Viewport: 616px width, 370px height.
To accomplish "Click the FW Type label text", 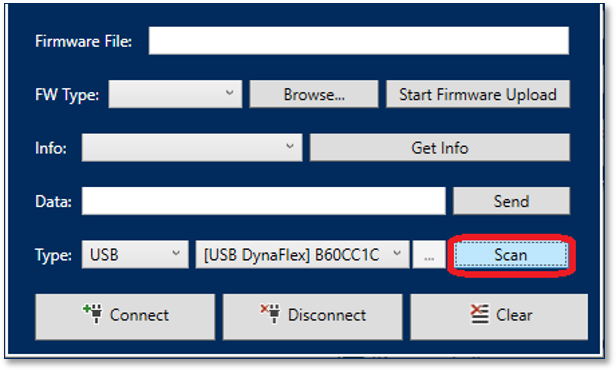I will point(67,95).
